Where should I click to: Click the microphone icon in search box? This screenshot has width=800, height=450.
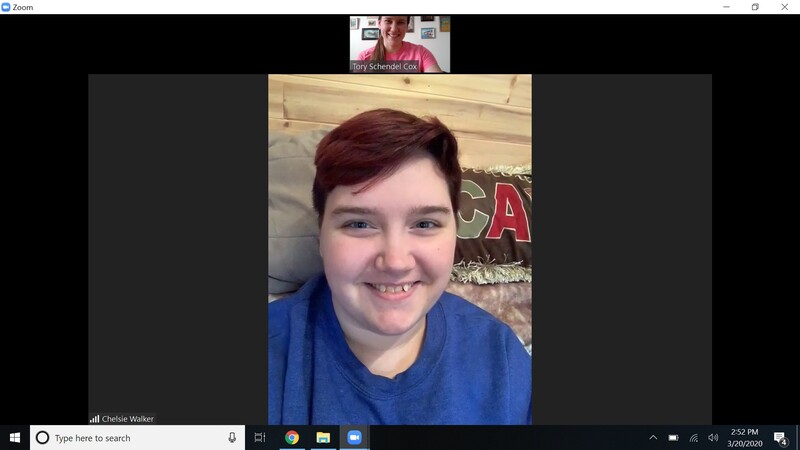tap(232, 438)
